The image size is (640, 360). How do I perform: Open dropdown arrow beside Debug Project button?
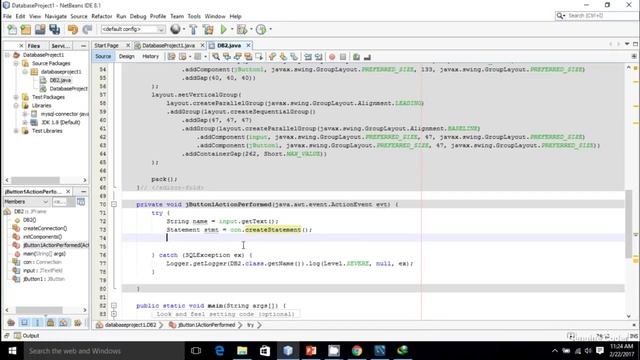click(251, 29)
